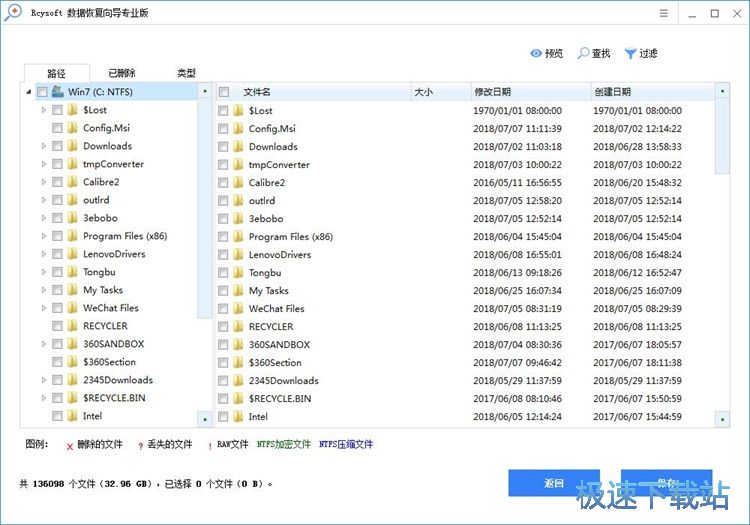Viewport: 750px width, 525px height.
Task: Expand the 2345Downloads tree node
Action: [44, 380]
